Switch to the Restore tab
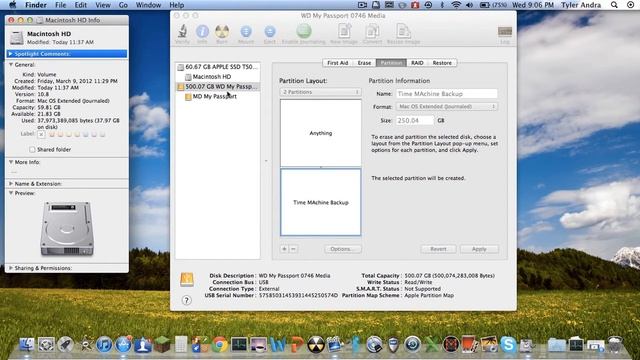 click(442, 63)
